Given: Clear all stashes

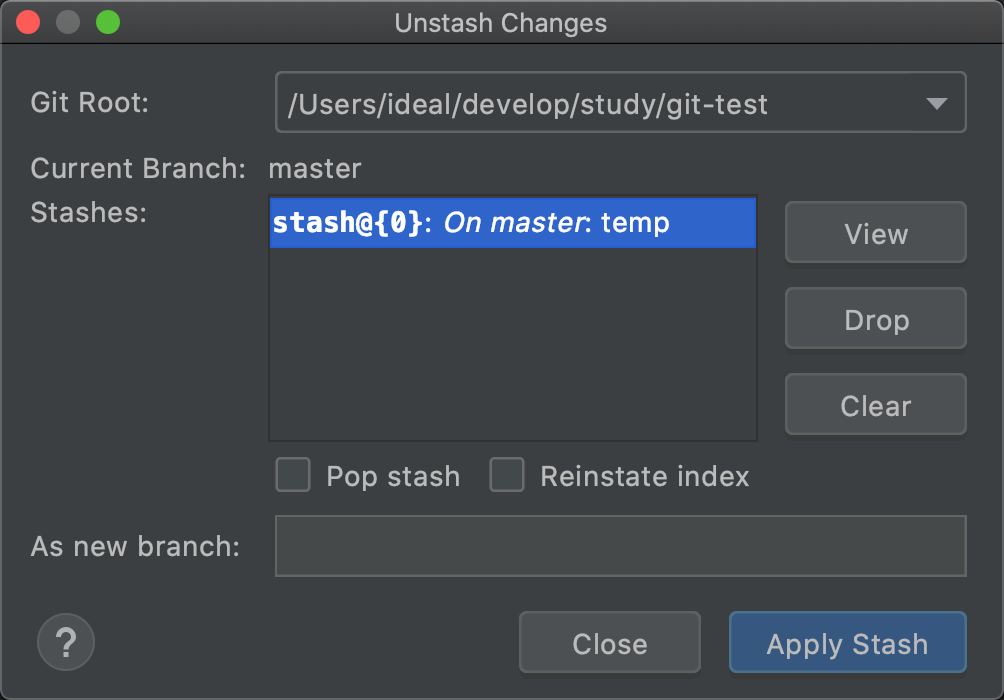Looking at the screenshot, I should point(875,405).
